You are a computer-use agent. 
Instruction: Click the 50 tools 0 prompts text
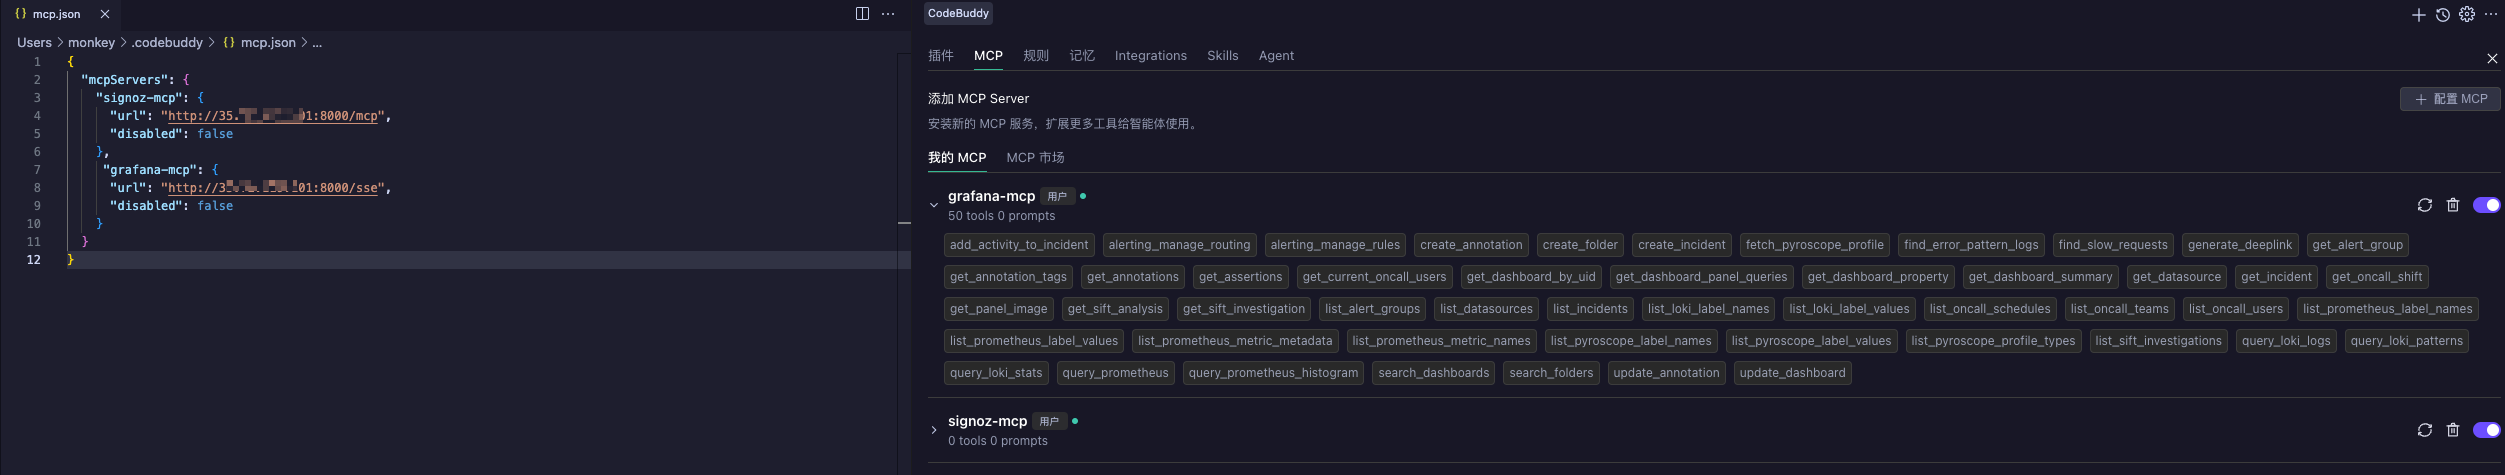1001,216
